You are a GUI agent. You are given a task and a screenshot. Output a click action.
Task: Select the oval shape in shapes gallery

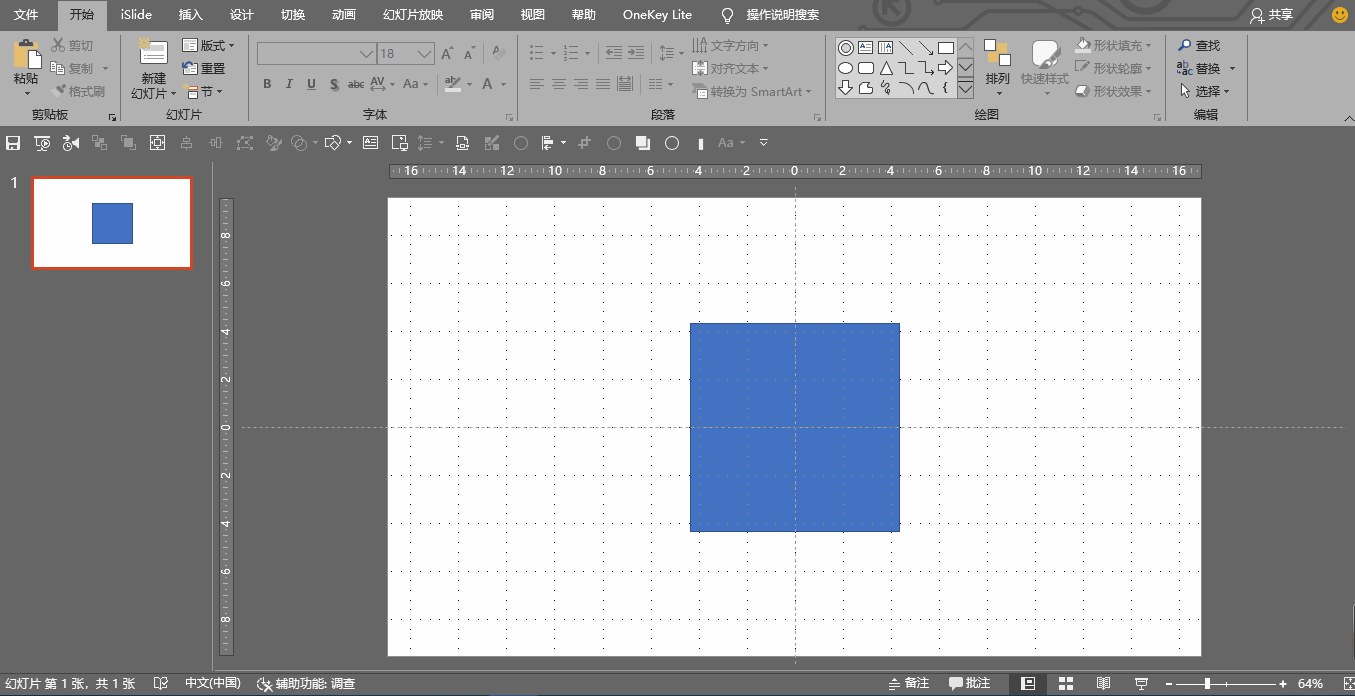tap(845, 68)
